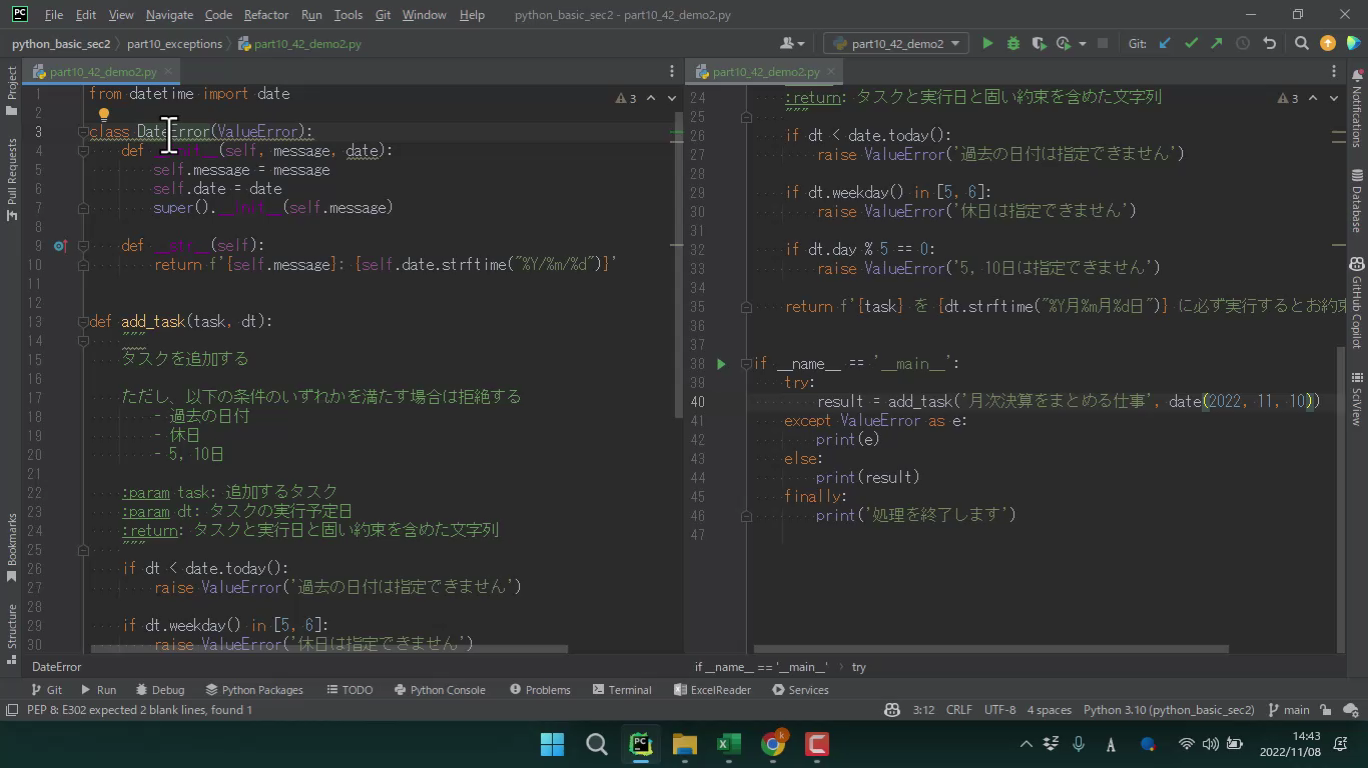Toggle the Structure side panel

(x=12, y=625)
